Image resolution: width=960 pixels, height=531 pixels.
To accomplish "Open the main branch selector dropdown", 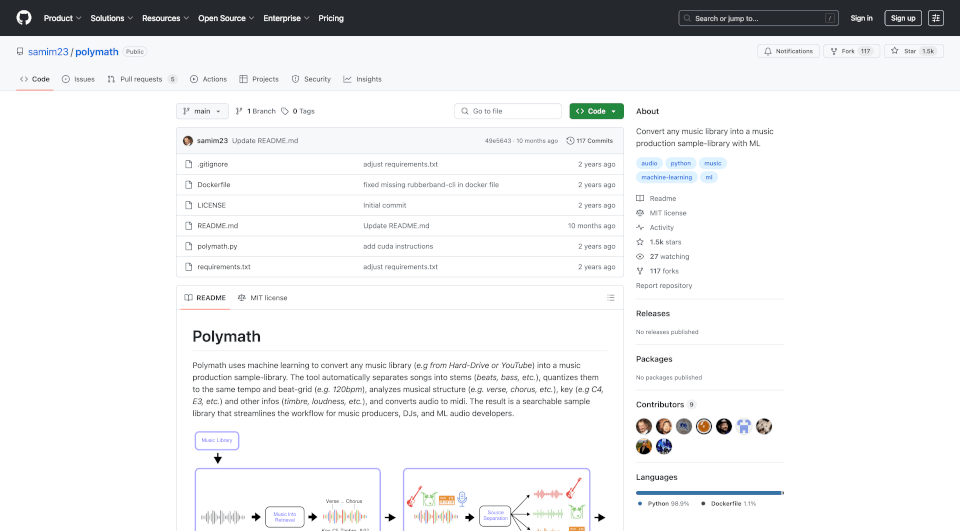I will (202, 111).
